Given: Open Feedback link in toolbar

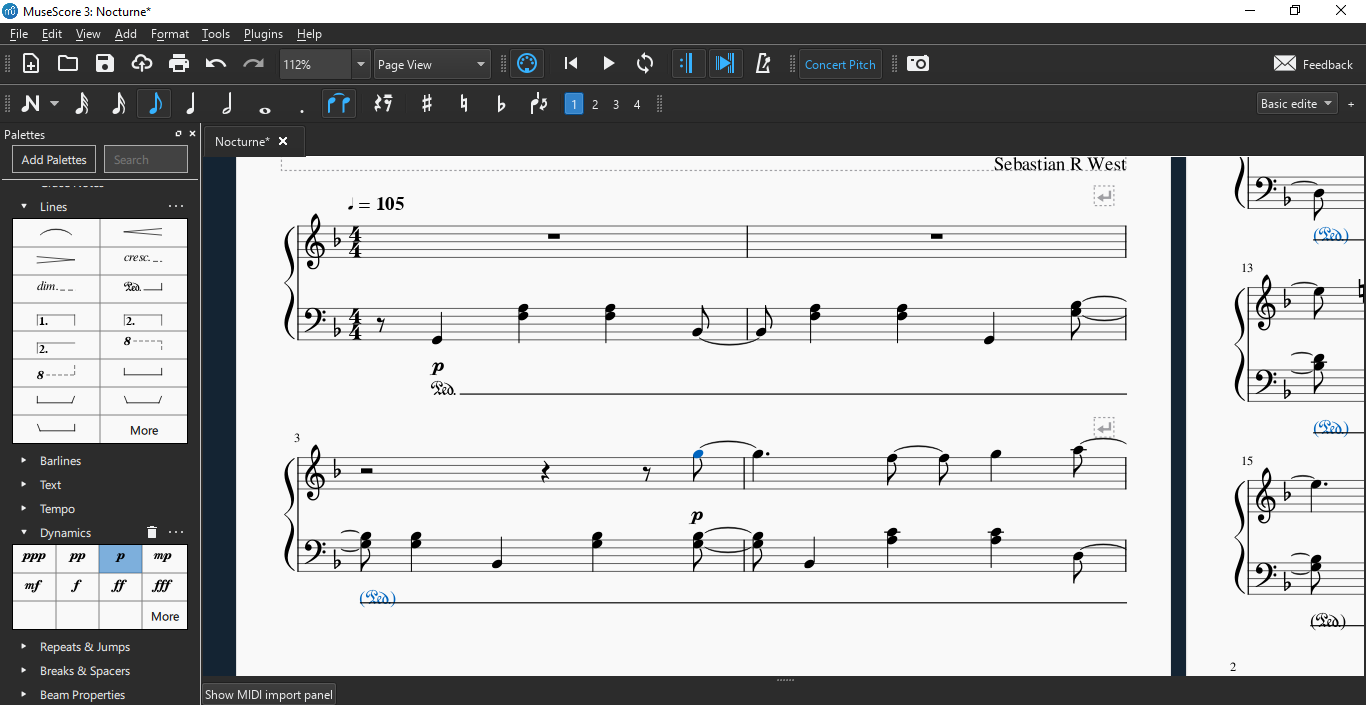Looking at the screenshot, I should (1313, 64).
